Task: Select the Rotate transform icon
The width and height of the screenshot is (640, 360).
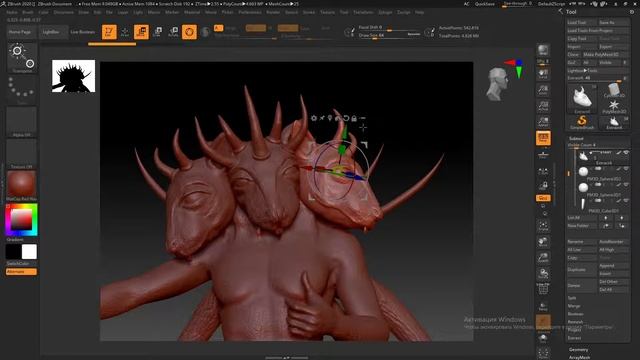Action: pos(173,32)
